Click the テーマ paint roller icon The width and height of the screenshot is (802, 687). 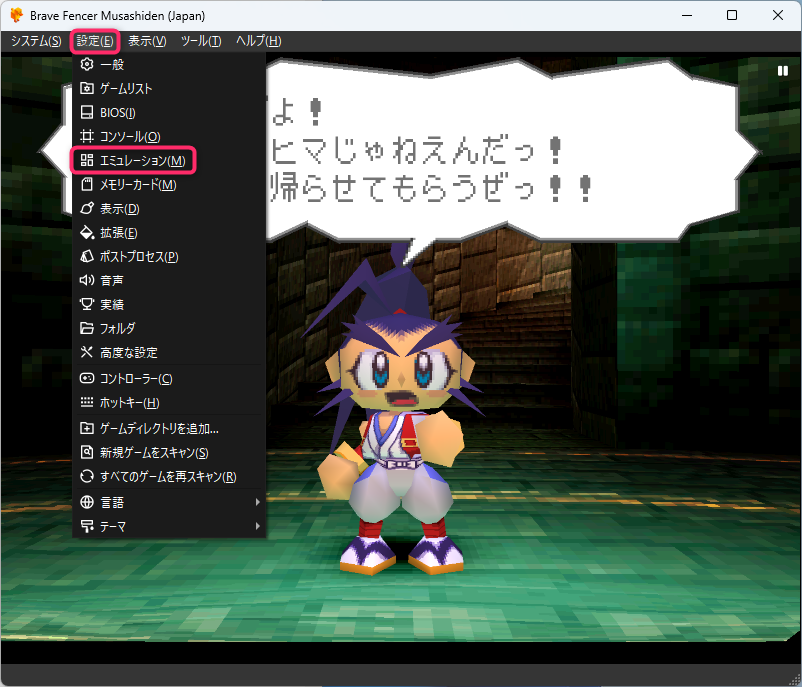click(x=87, y=526)
